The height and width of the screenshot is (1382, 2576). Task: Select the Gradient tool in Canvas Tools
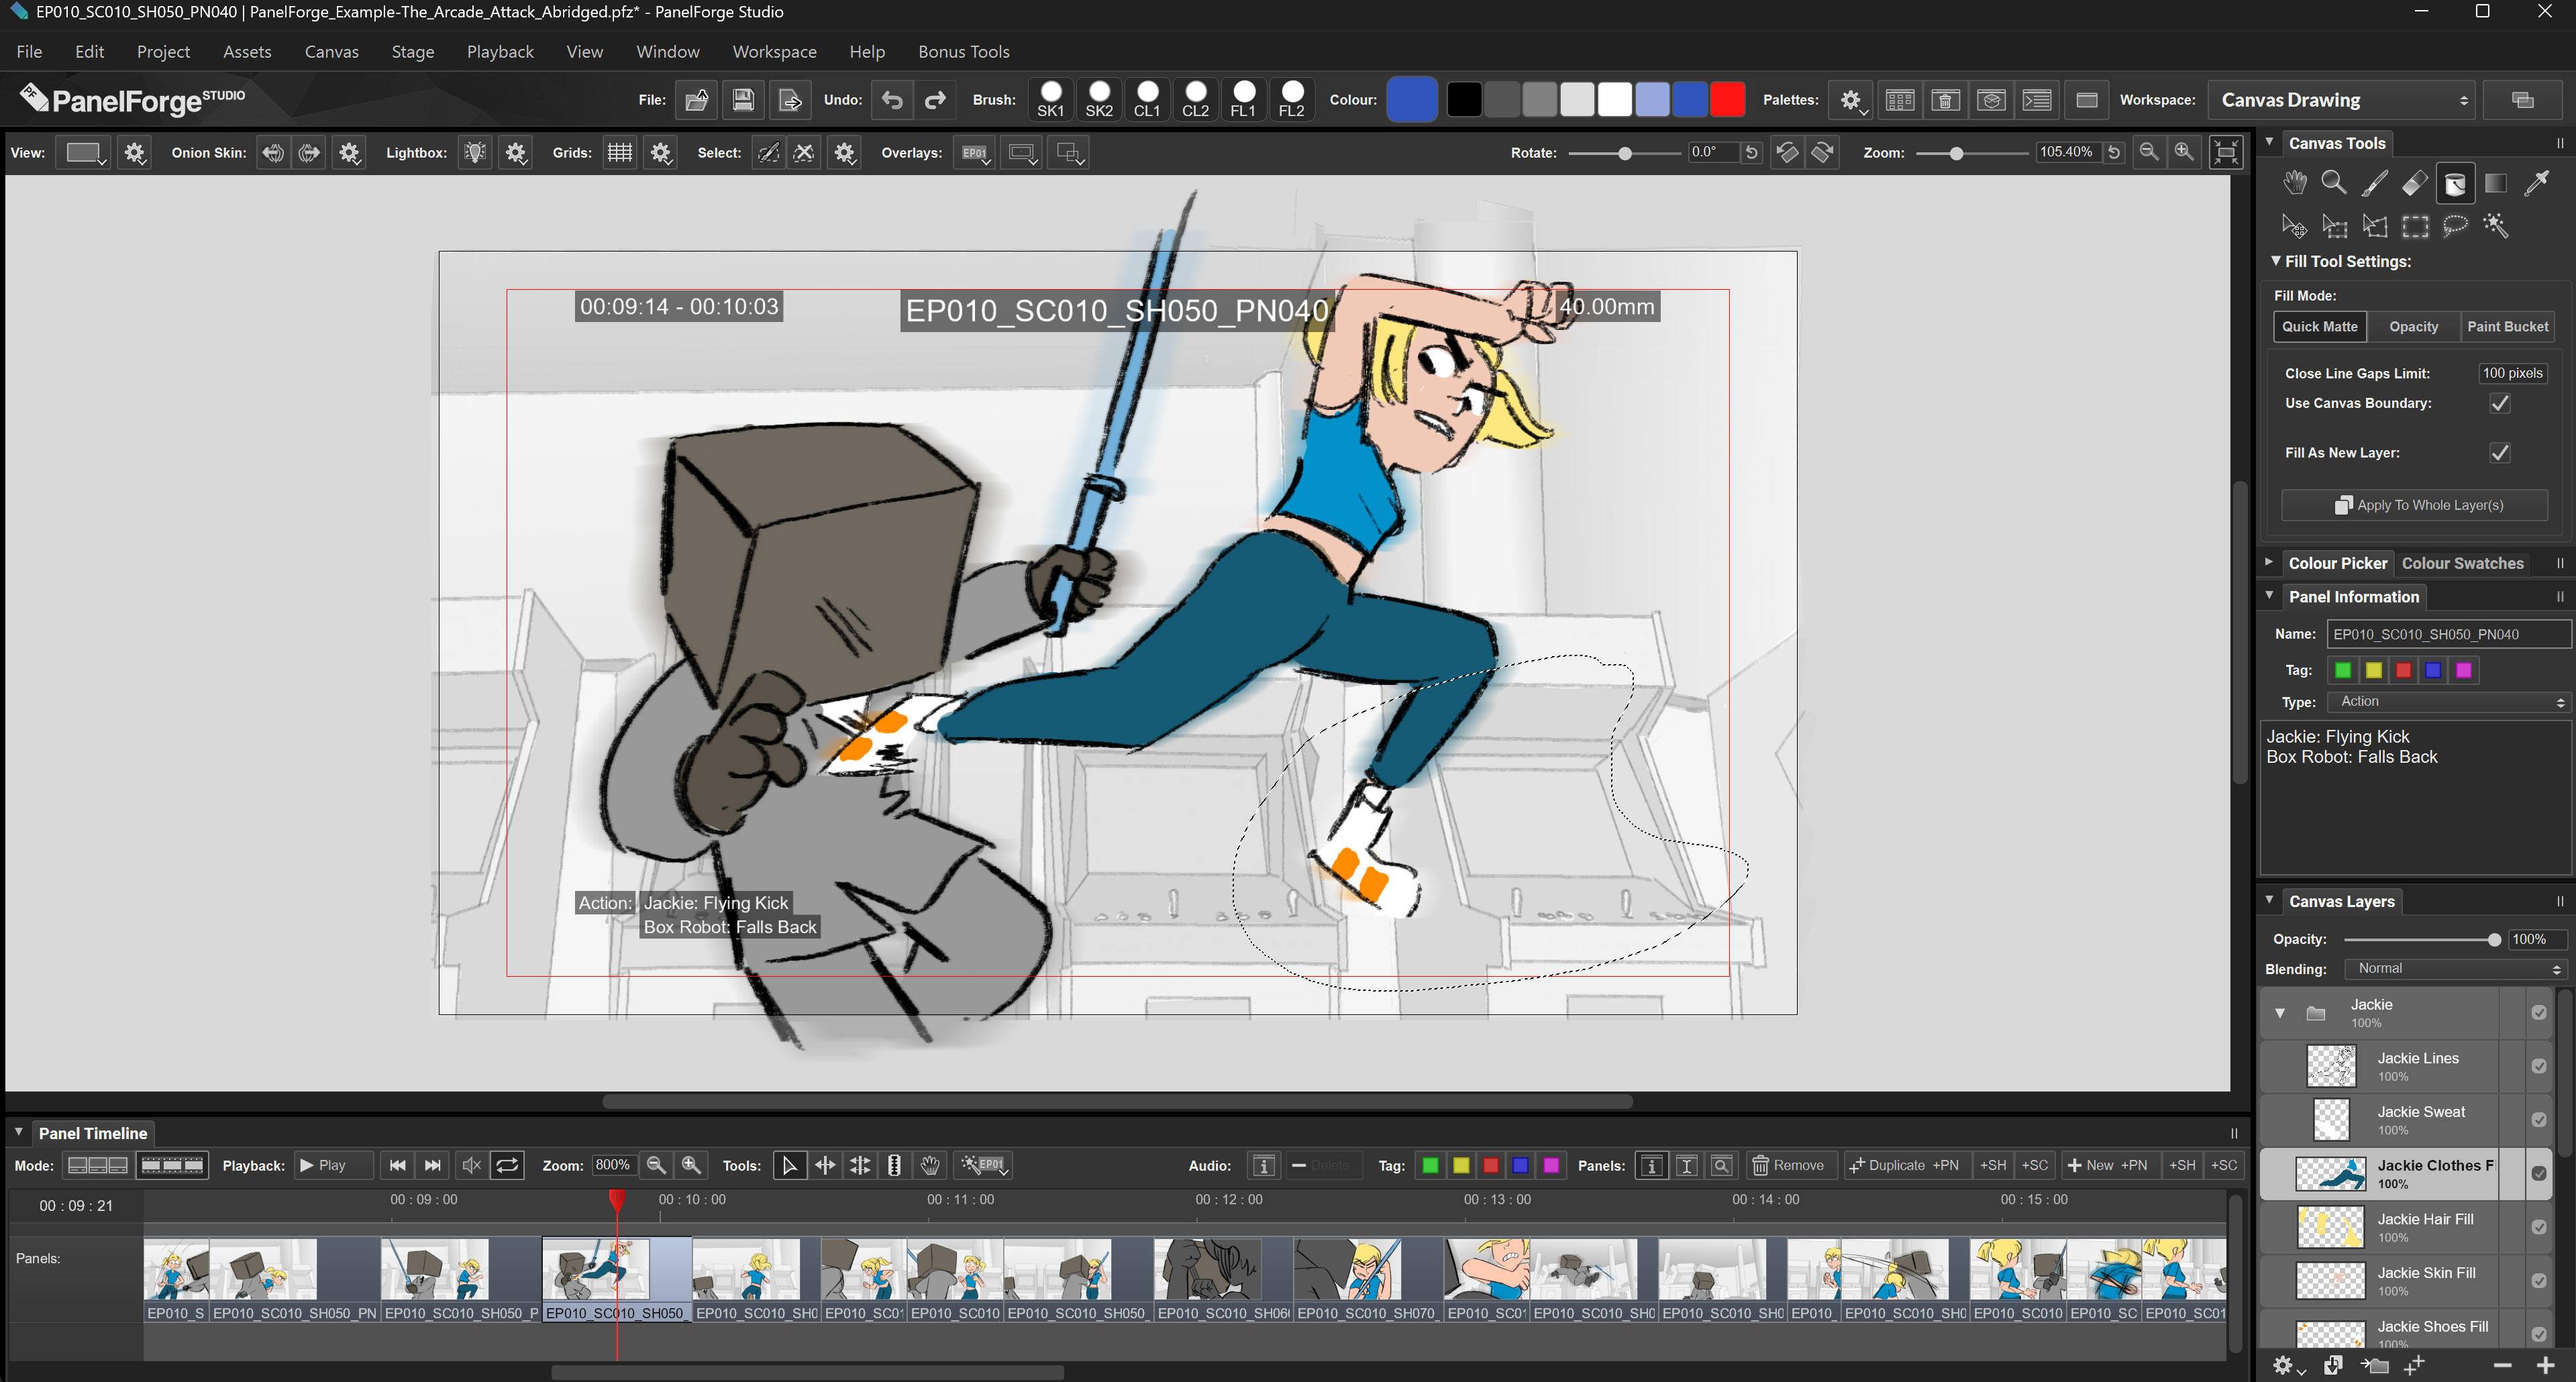tap(2496, 182)
